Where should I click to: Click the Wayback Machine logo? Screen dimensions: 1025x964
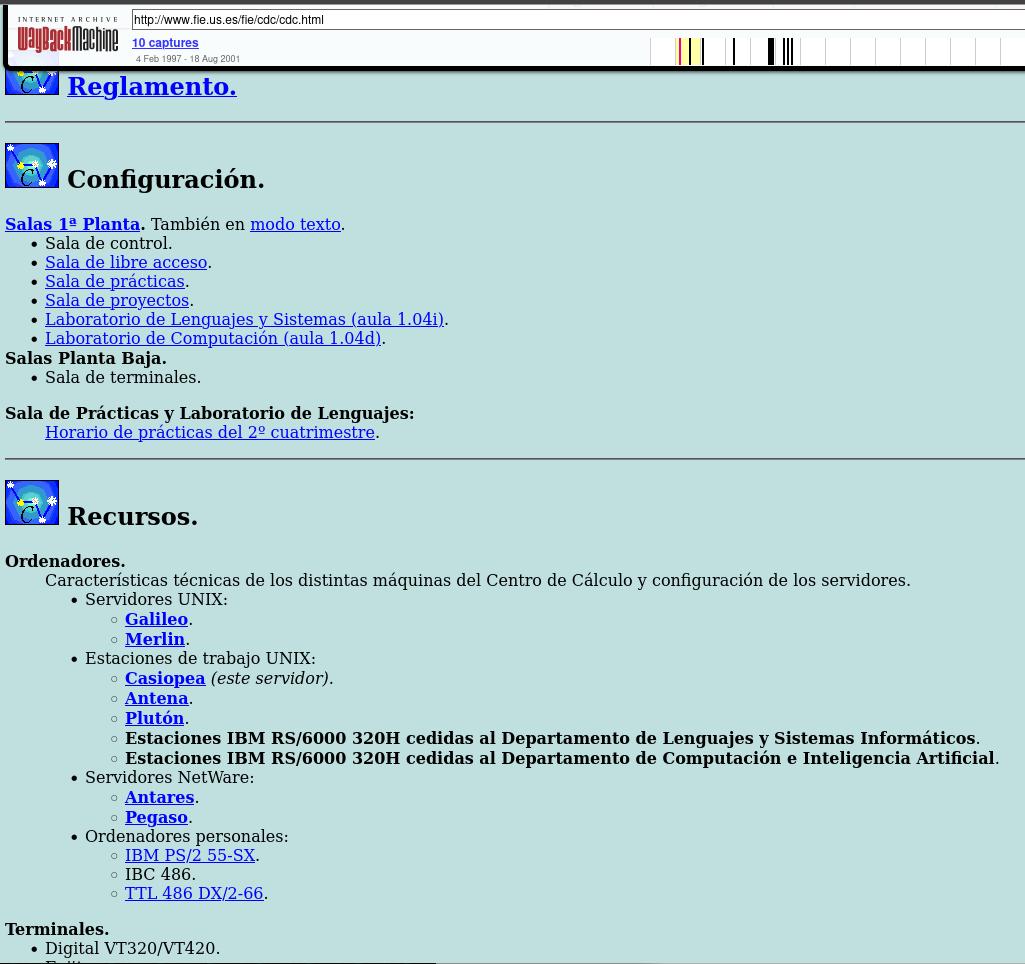67,36
